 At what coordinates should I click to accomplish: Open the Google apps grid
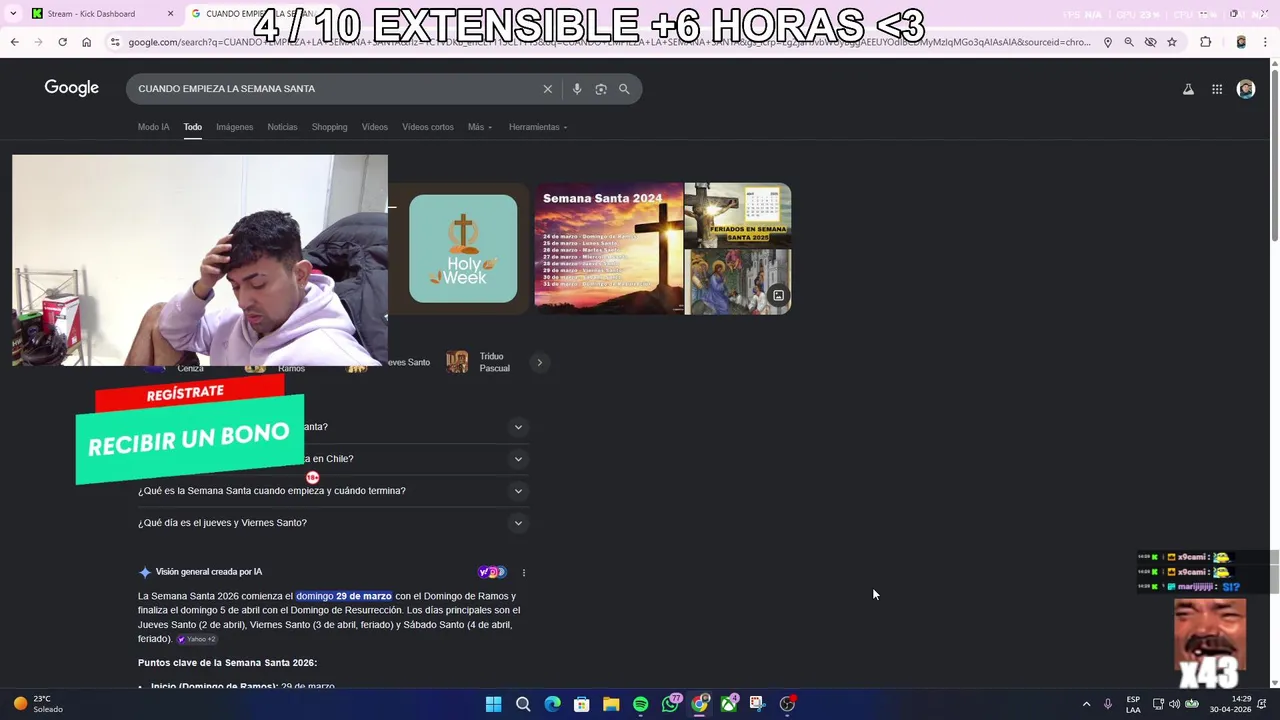1217,89
